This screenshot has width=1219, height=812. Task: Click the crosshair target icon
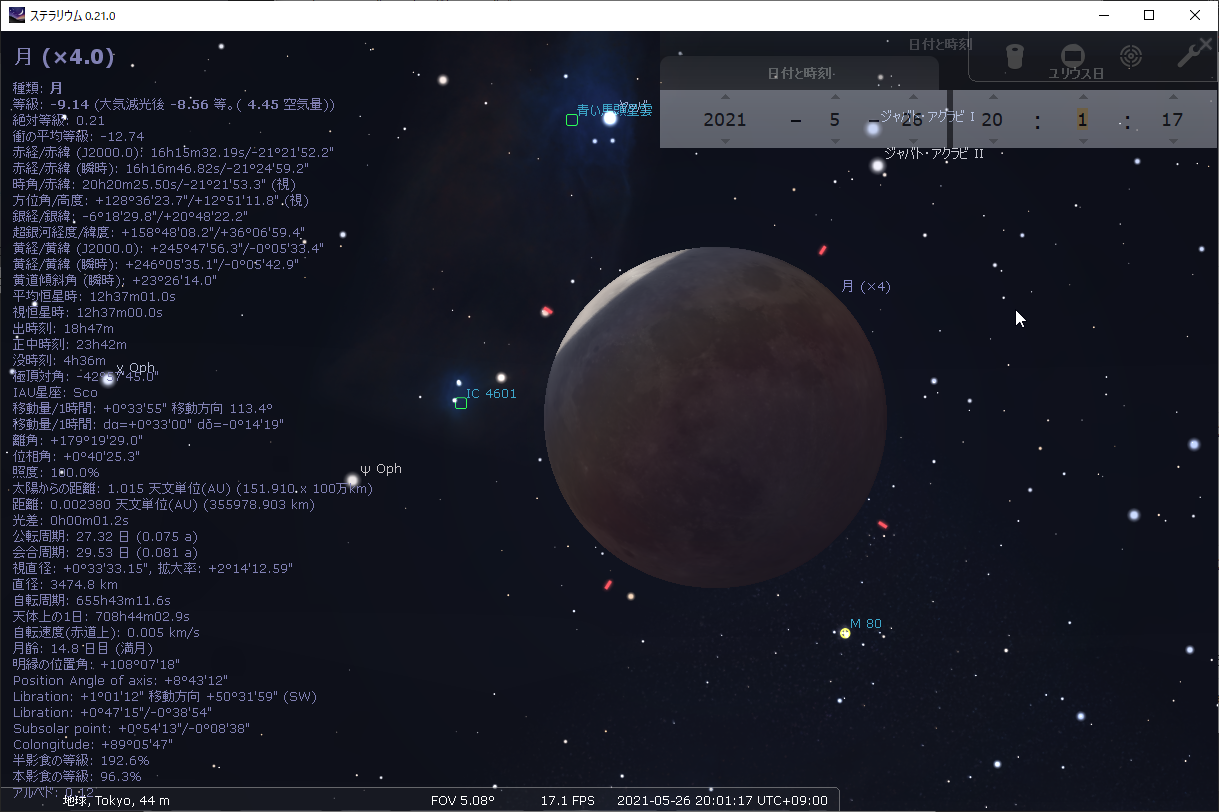click(x=1131, y=57)
